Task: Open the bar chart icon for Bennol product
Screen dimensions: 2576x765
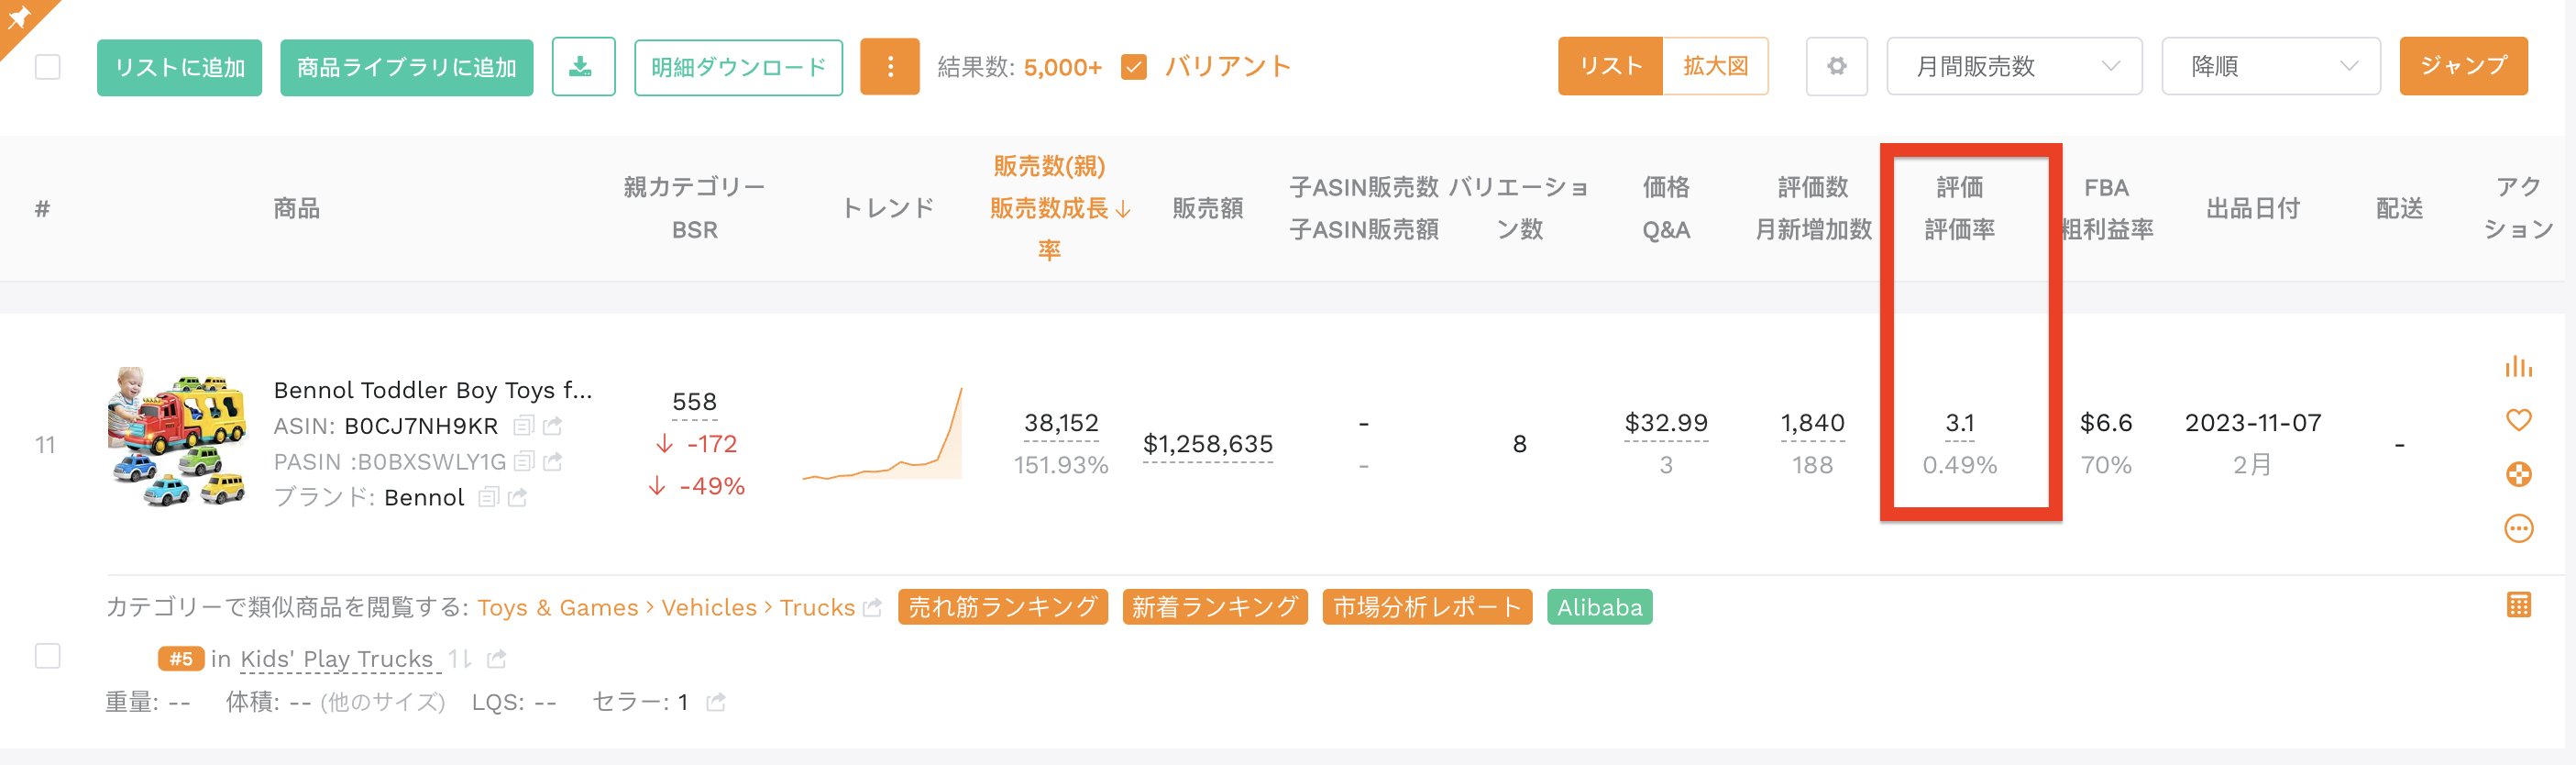Action: pyautogui.click(x=2518, y=367)
